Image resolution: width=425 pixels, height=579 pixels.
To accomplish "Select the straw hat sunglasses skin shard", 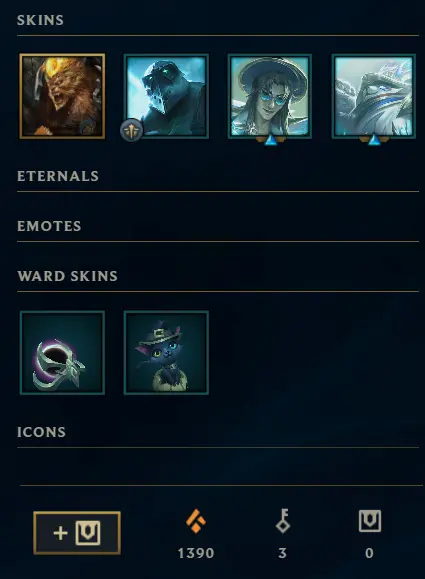I will [x=270, y=96].
